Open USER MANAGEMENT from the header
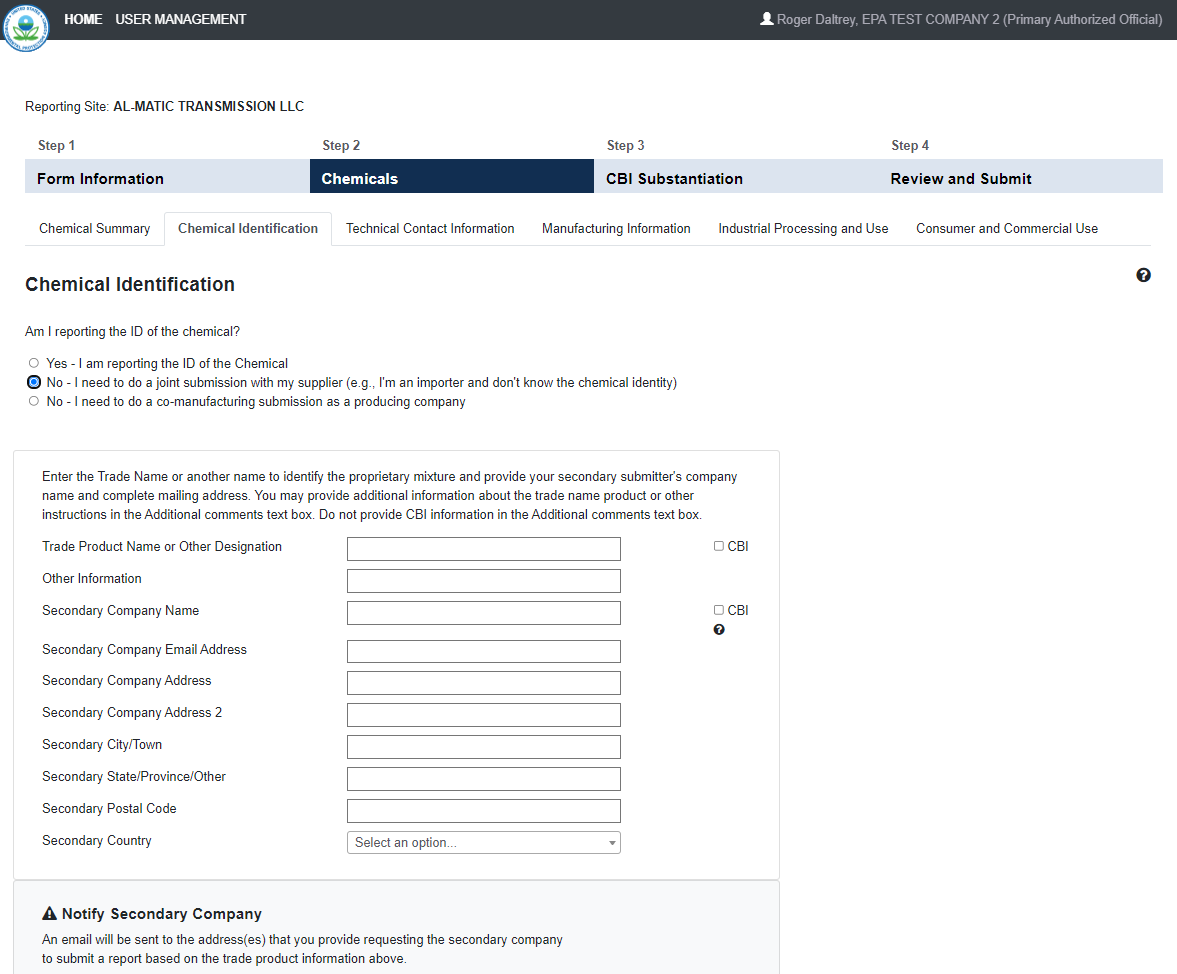The width and height of the screenshot is (1177, 974). point(181,19)
